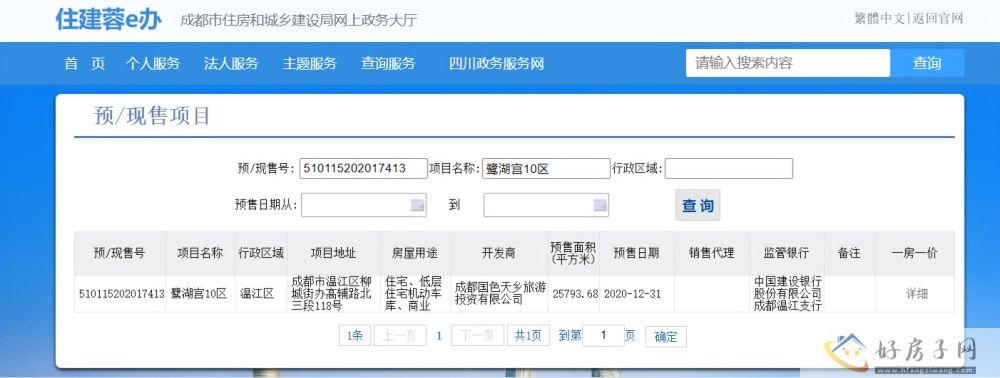1000x378 pixels.
Task: Click the date cell 2020-12-31
Action: coord(636,294)
